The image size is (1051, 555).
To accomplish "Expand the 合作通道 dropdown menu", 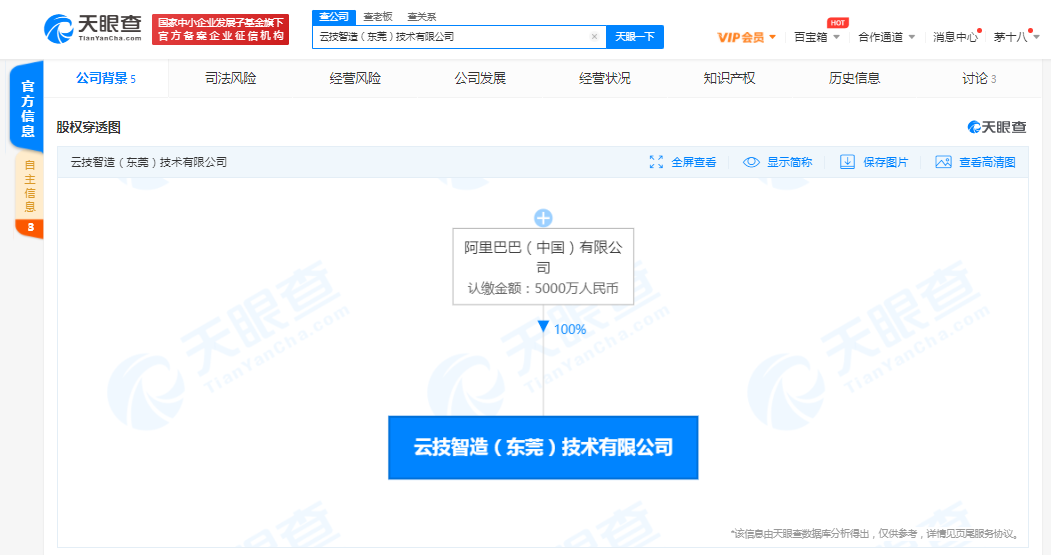I will [x=886, y=37].
